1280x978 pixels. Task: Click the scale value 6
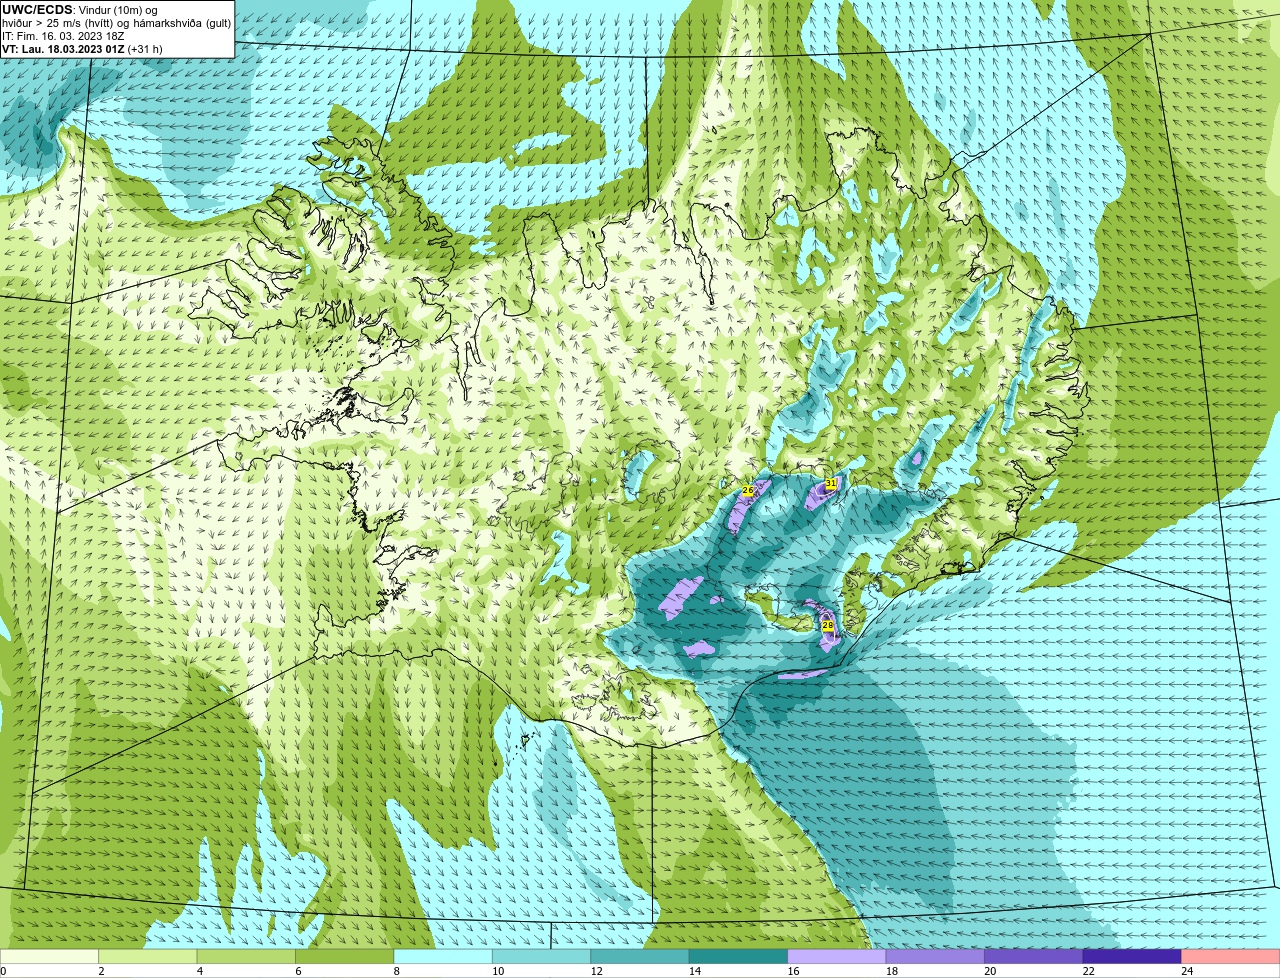(x=297, y=971)
